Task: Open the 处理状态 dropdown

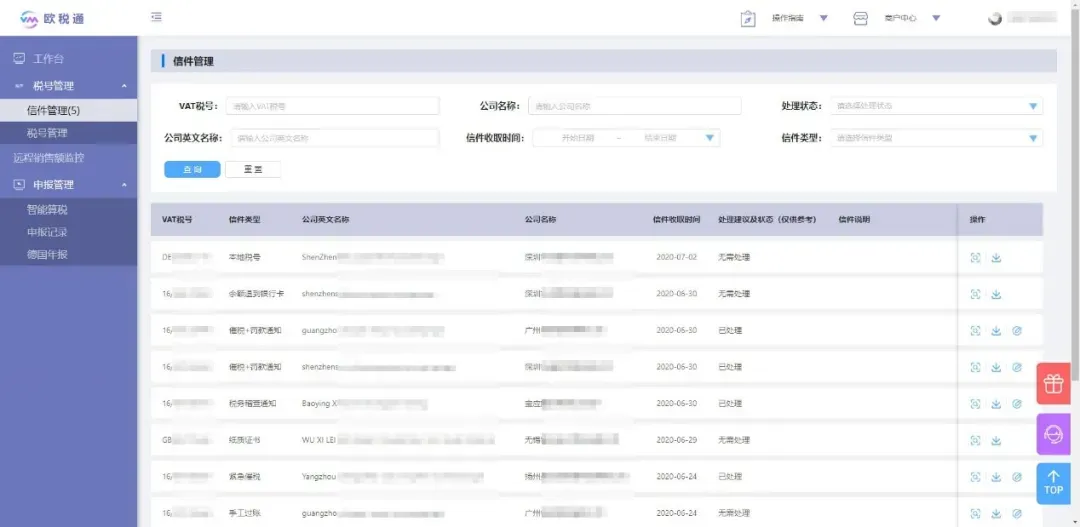Action: point(937,106)
